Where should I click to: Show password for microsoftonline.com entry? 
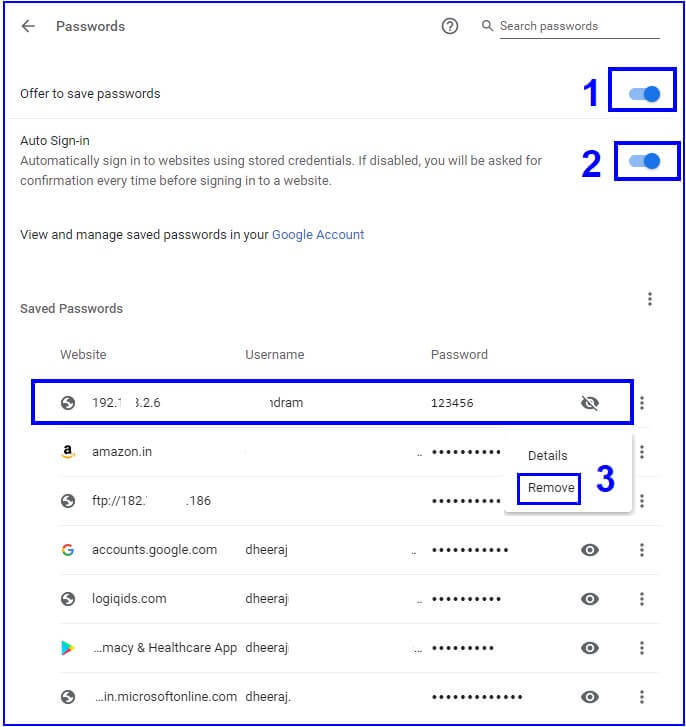pos(590,697)
